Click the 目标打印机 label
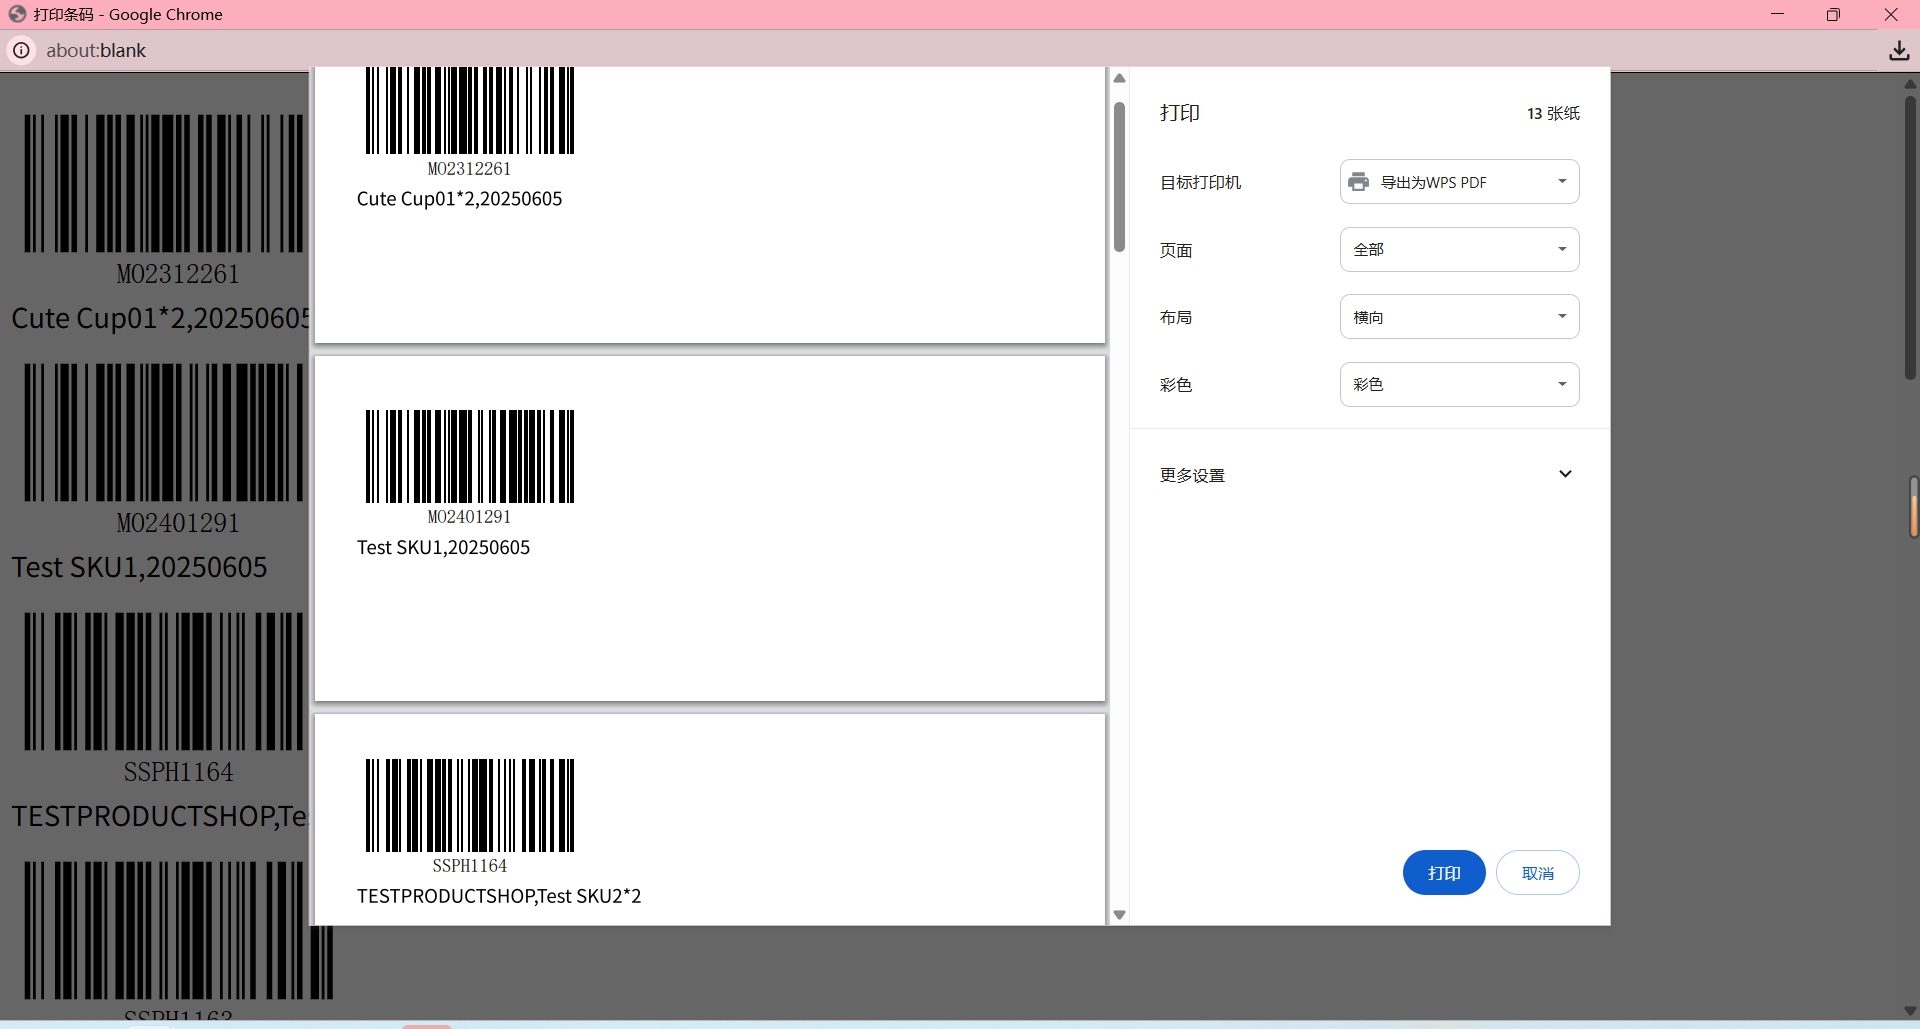This screenshot has height=1029, width=1920. click(x=1200, y=182)
